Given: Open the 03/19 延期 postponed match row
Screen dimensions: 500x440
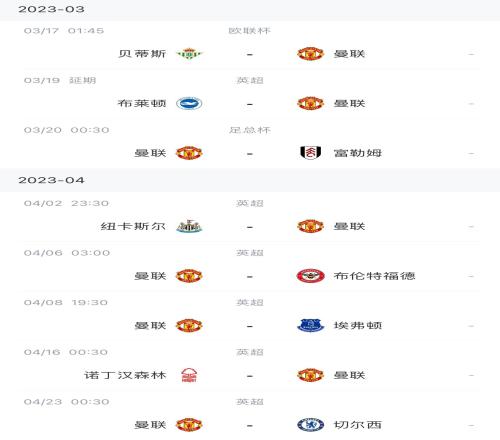Looking at the screenshot, I should (250, 94).
